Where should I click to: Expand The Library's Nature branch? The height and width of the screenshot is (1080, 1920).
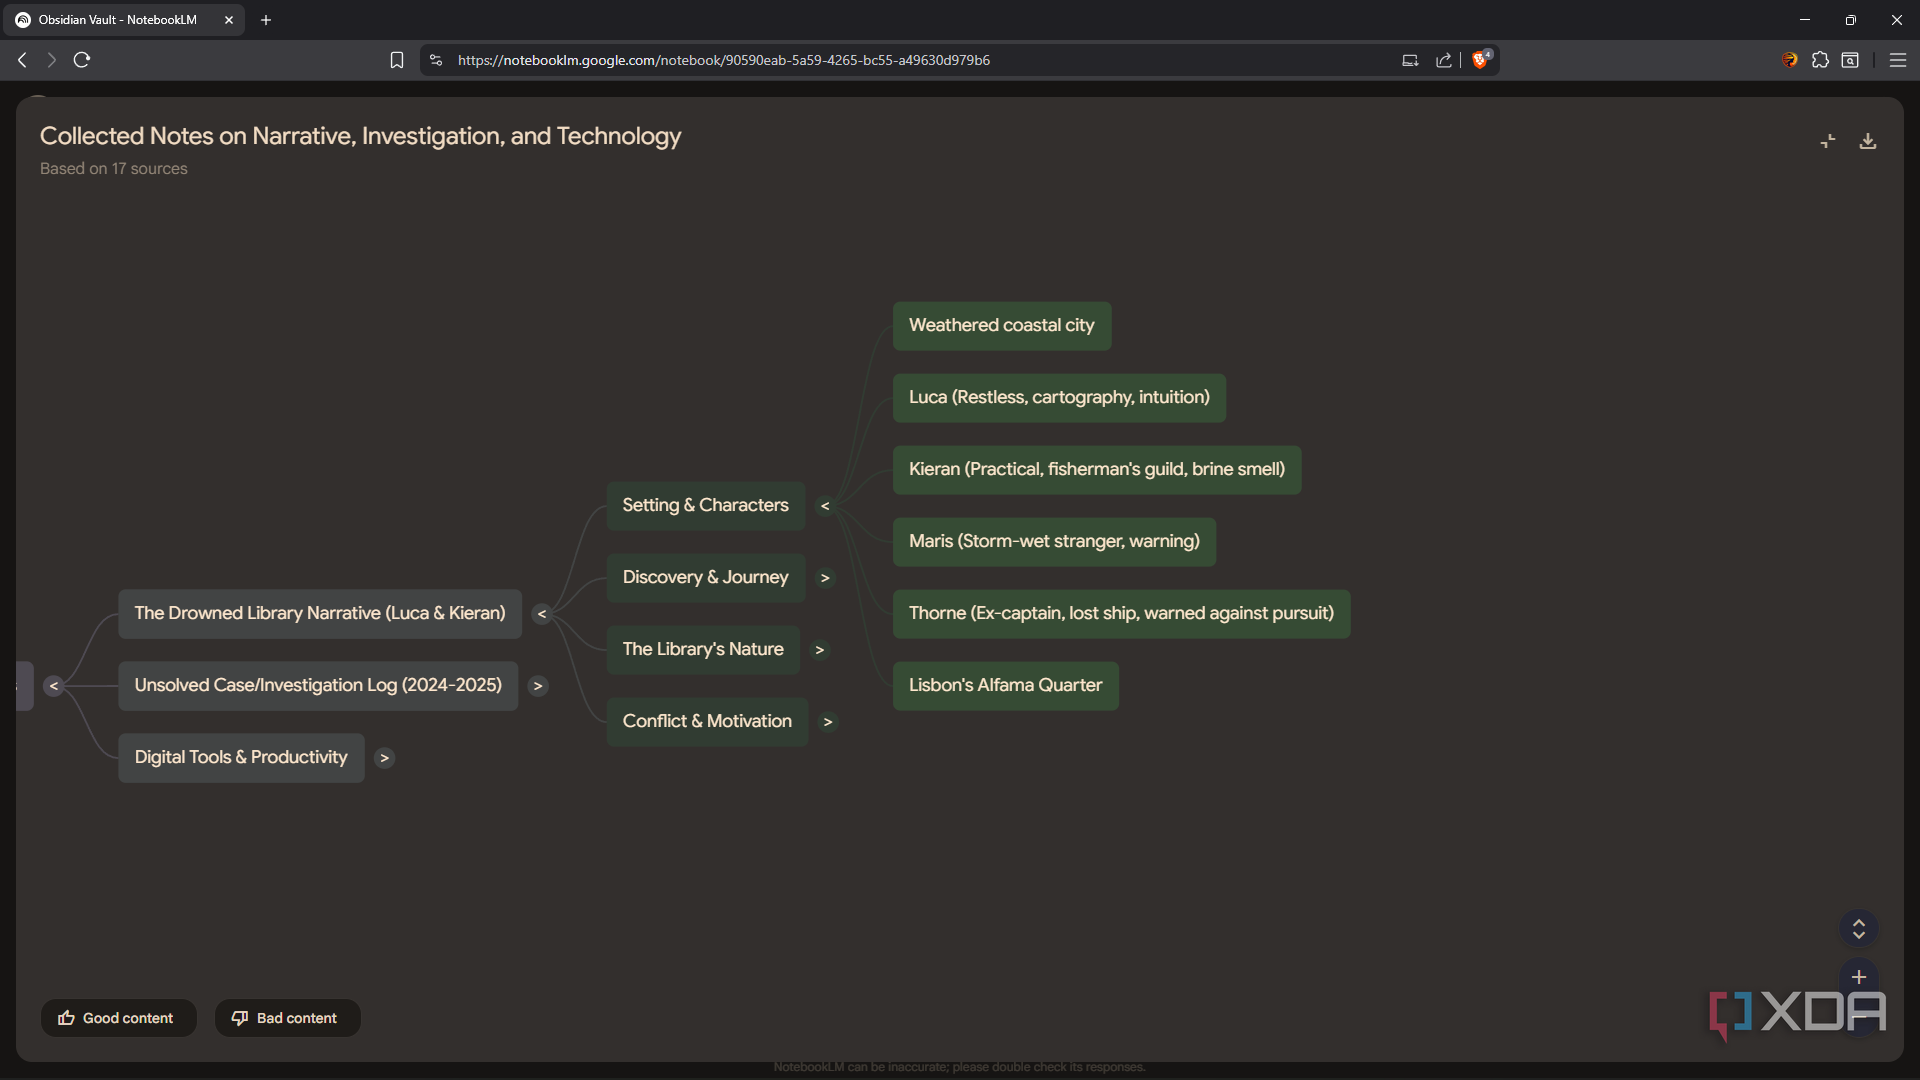point(820,650)
